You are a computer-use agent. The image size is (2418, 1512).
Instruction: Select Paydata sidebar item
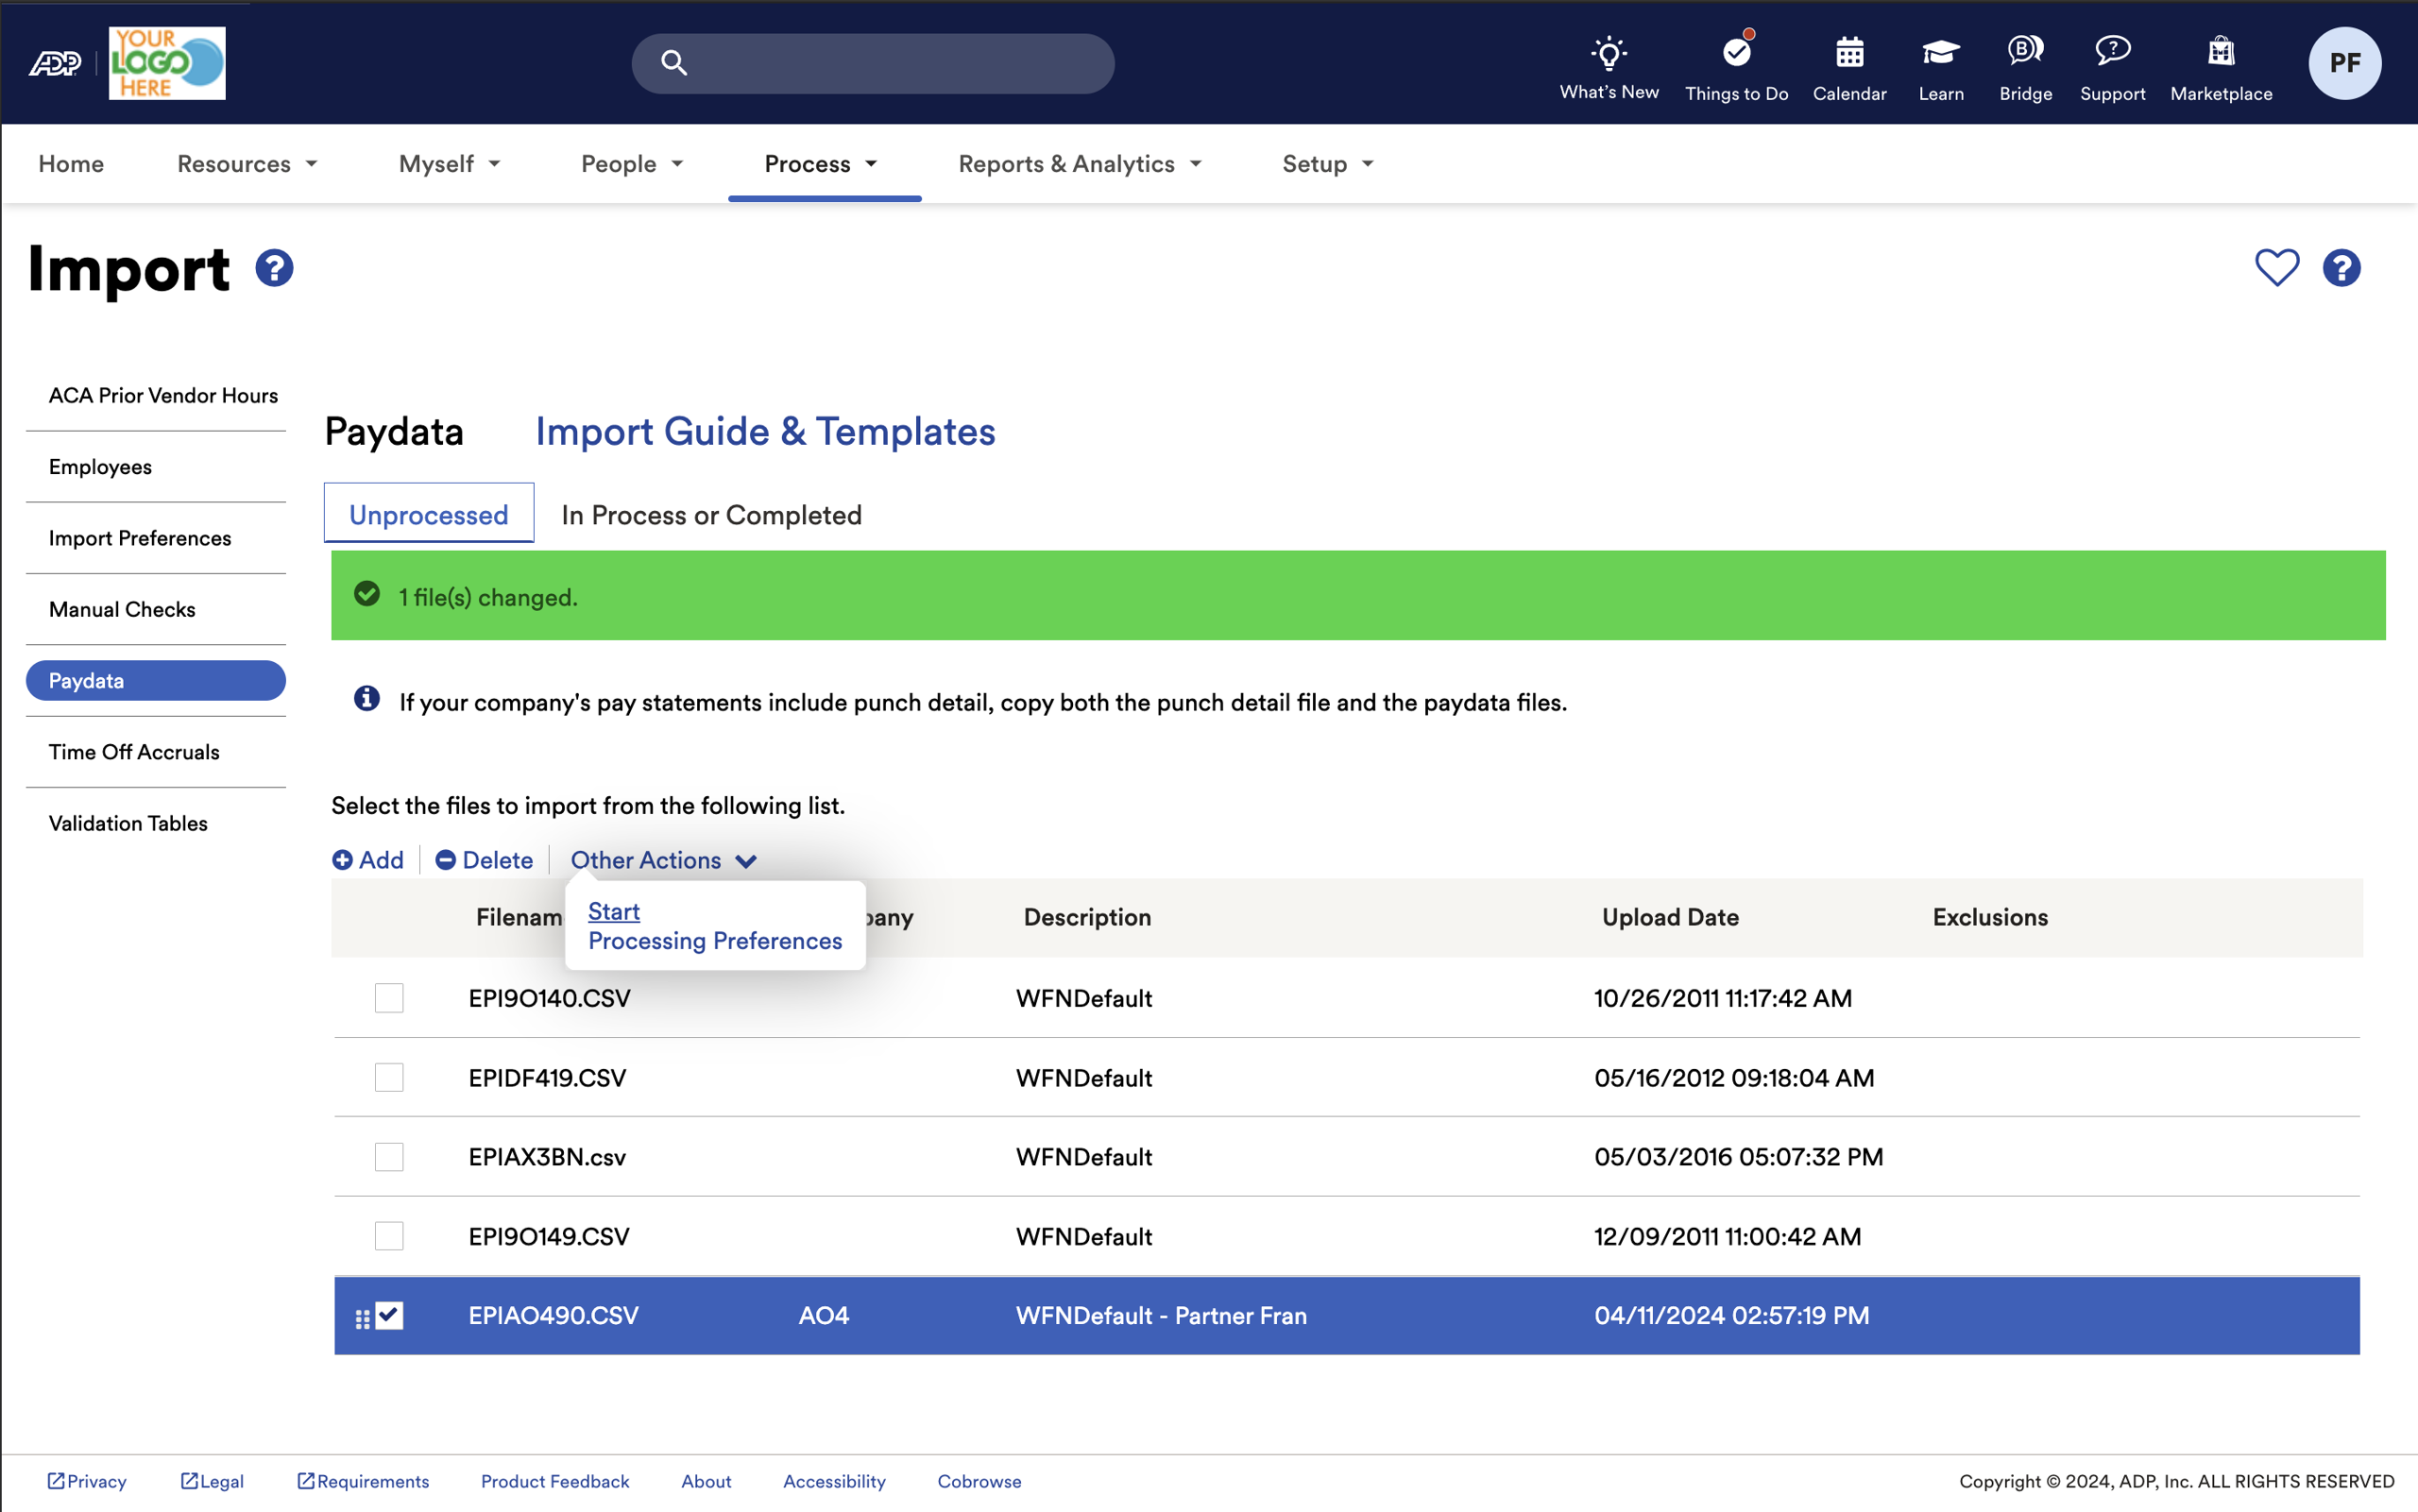(156, 681)
